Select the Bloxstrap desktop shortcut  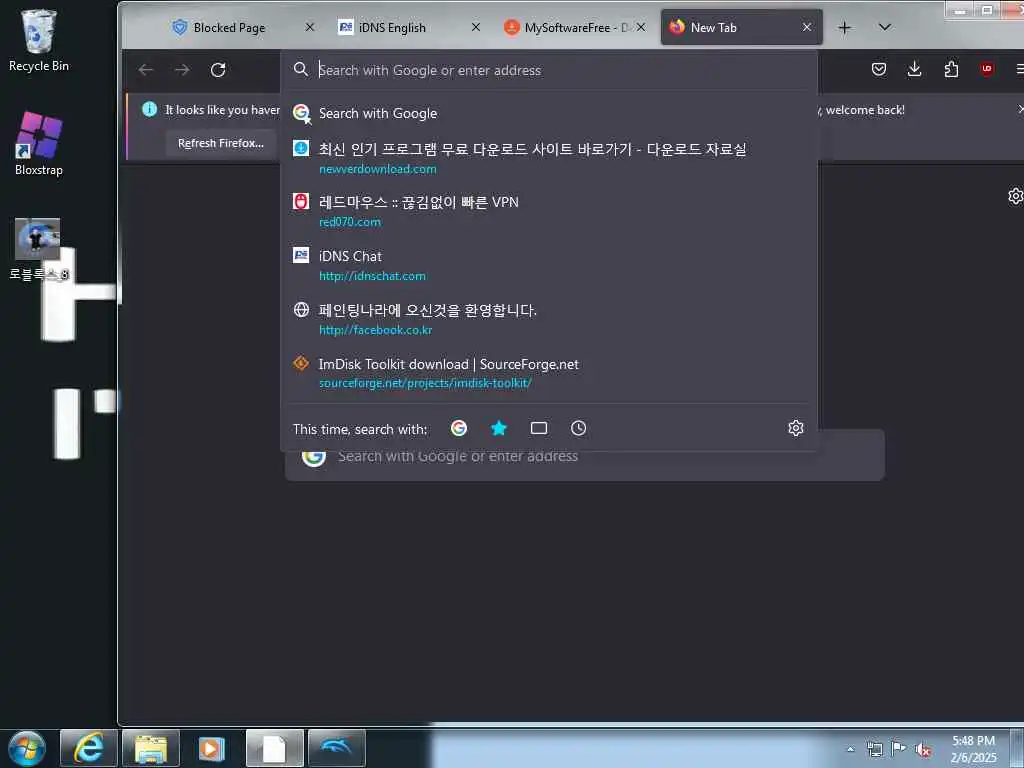(39, 144)
